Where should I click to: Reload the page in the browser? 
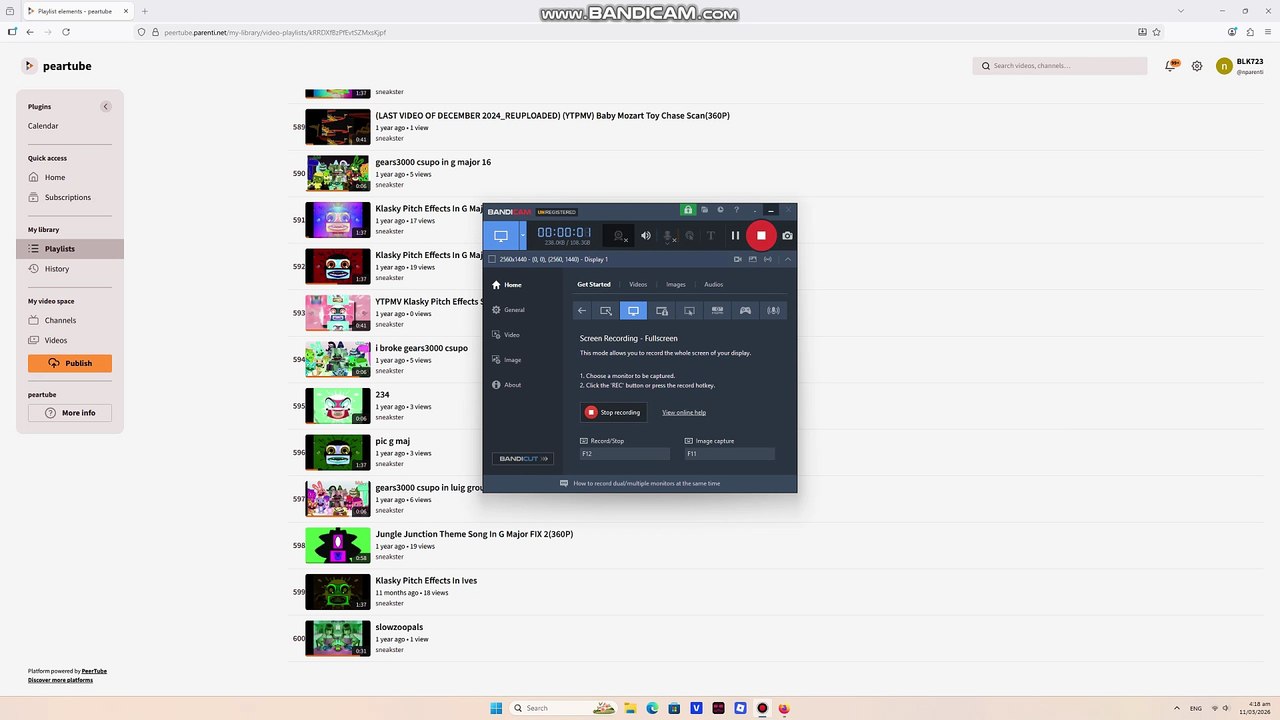[x=66, y=32]
